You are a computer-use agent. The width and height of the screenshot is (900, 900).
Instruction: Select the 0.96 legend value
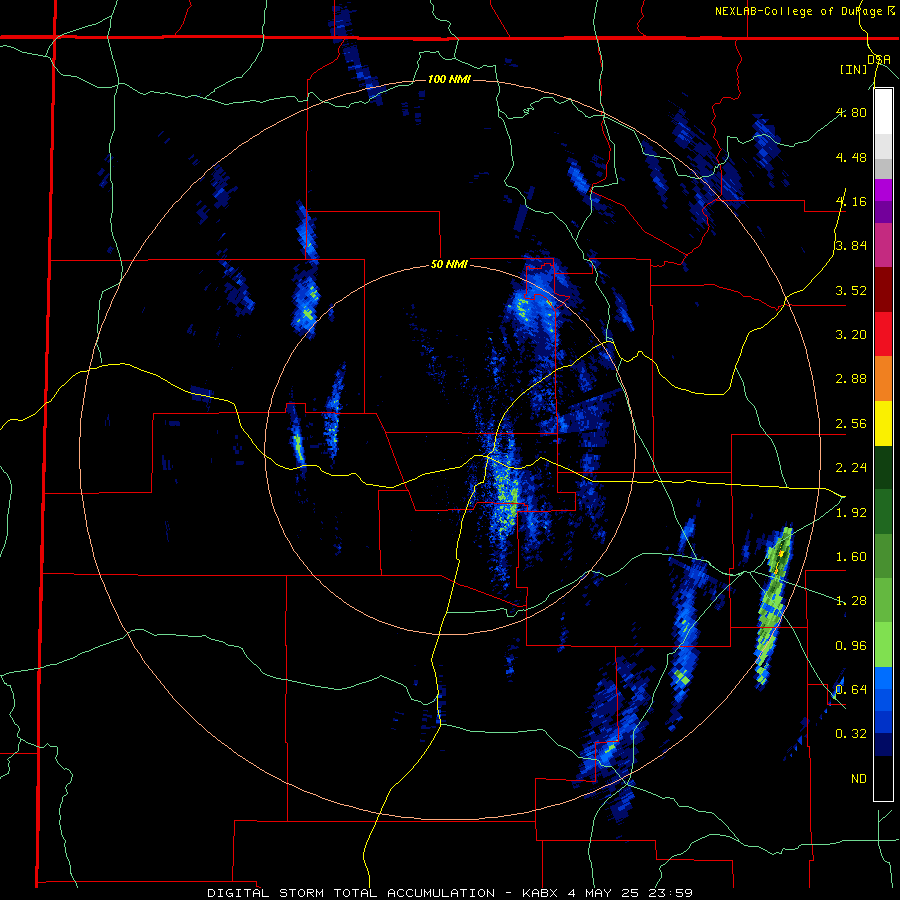[x=851, y=646]
